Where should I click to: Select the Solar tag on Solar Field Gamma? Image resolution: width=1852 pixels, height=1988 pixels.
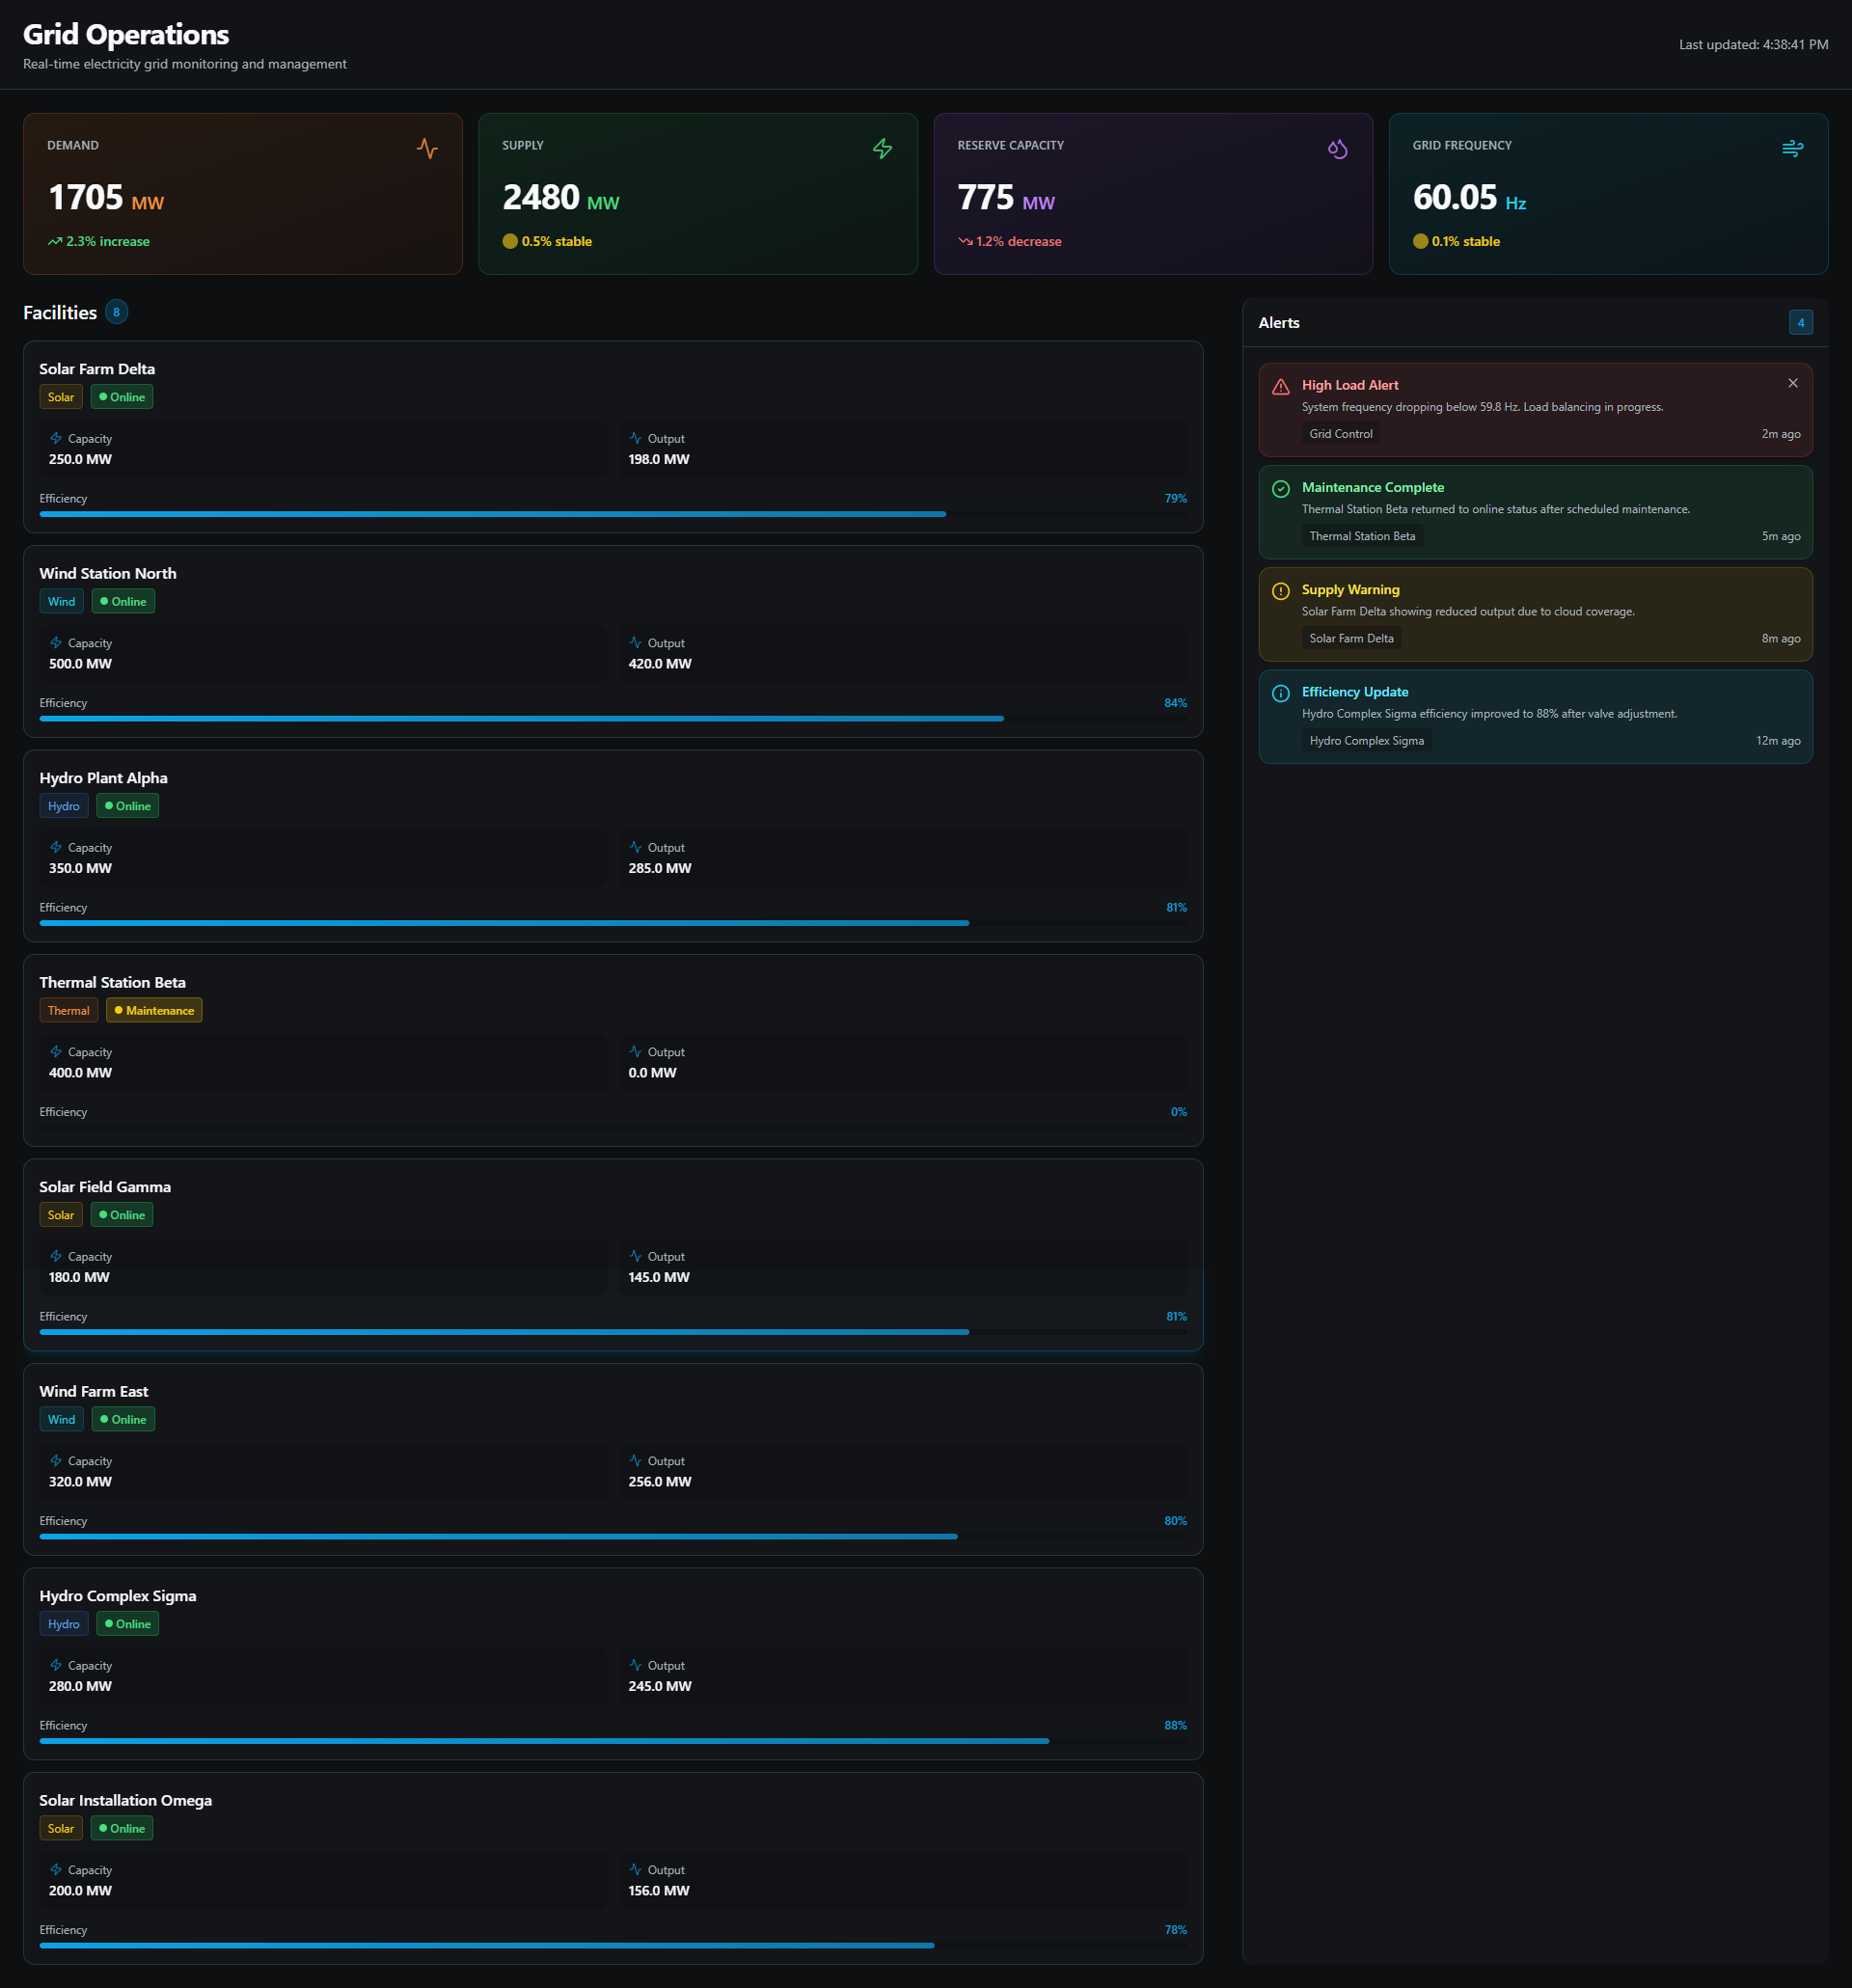pyautogui.click(x=61, y=1214)
